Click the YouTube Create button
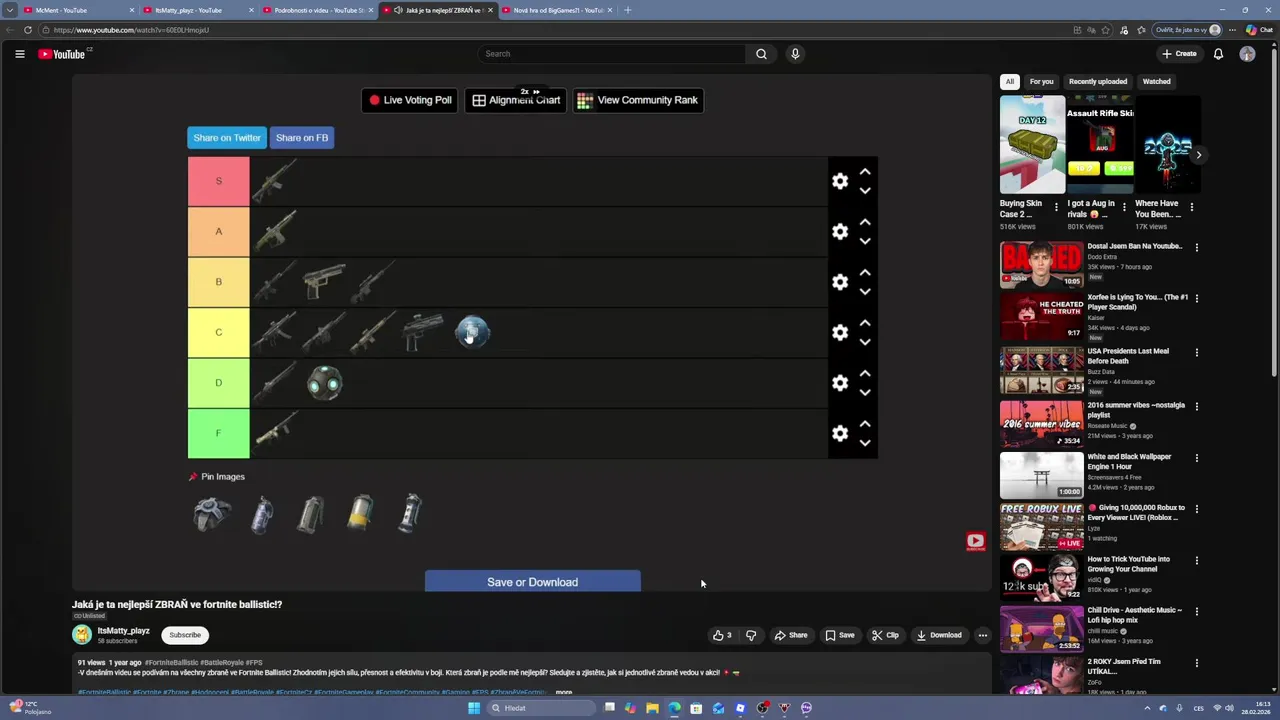Image resolution: width=1280 pixels, height=720 pixels. pos(1179,54)
